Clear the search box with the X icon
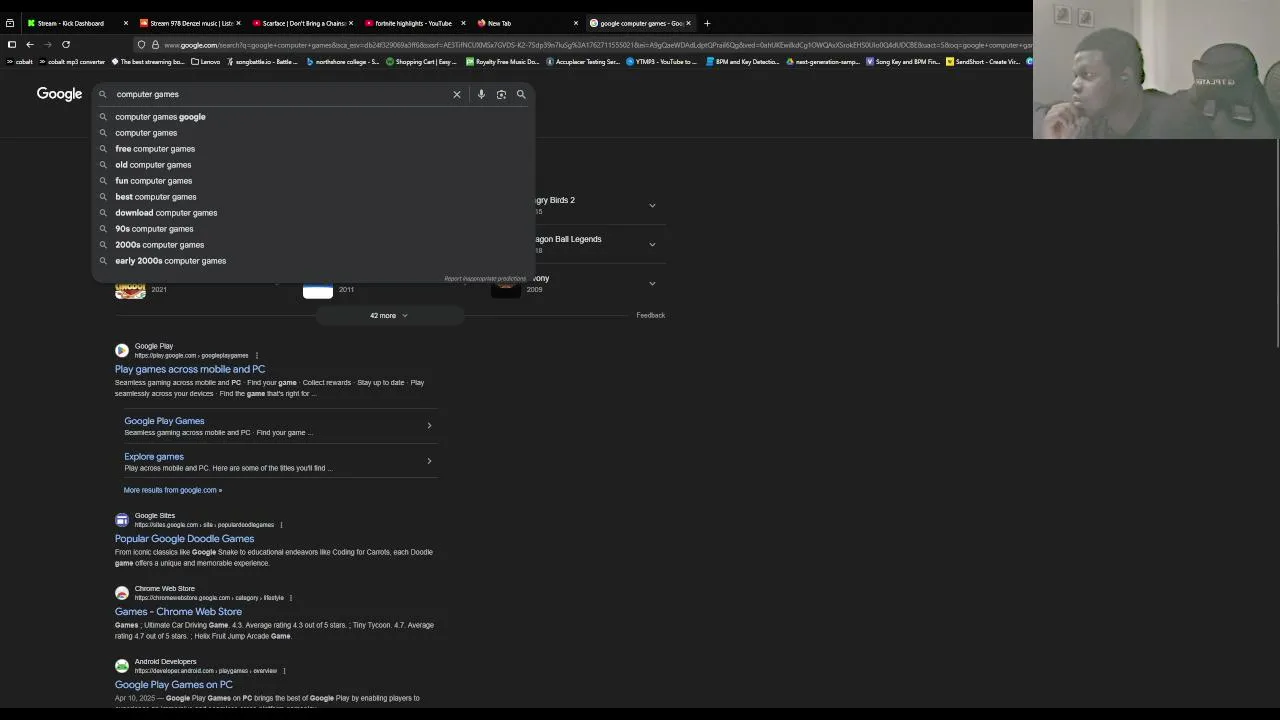 457,94
